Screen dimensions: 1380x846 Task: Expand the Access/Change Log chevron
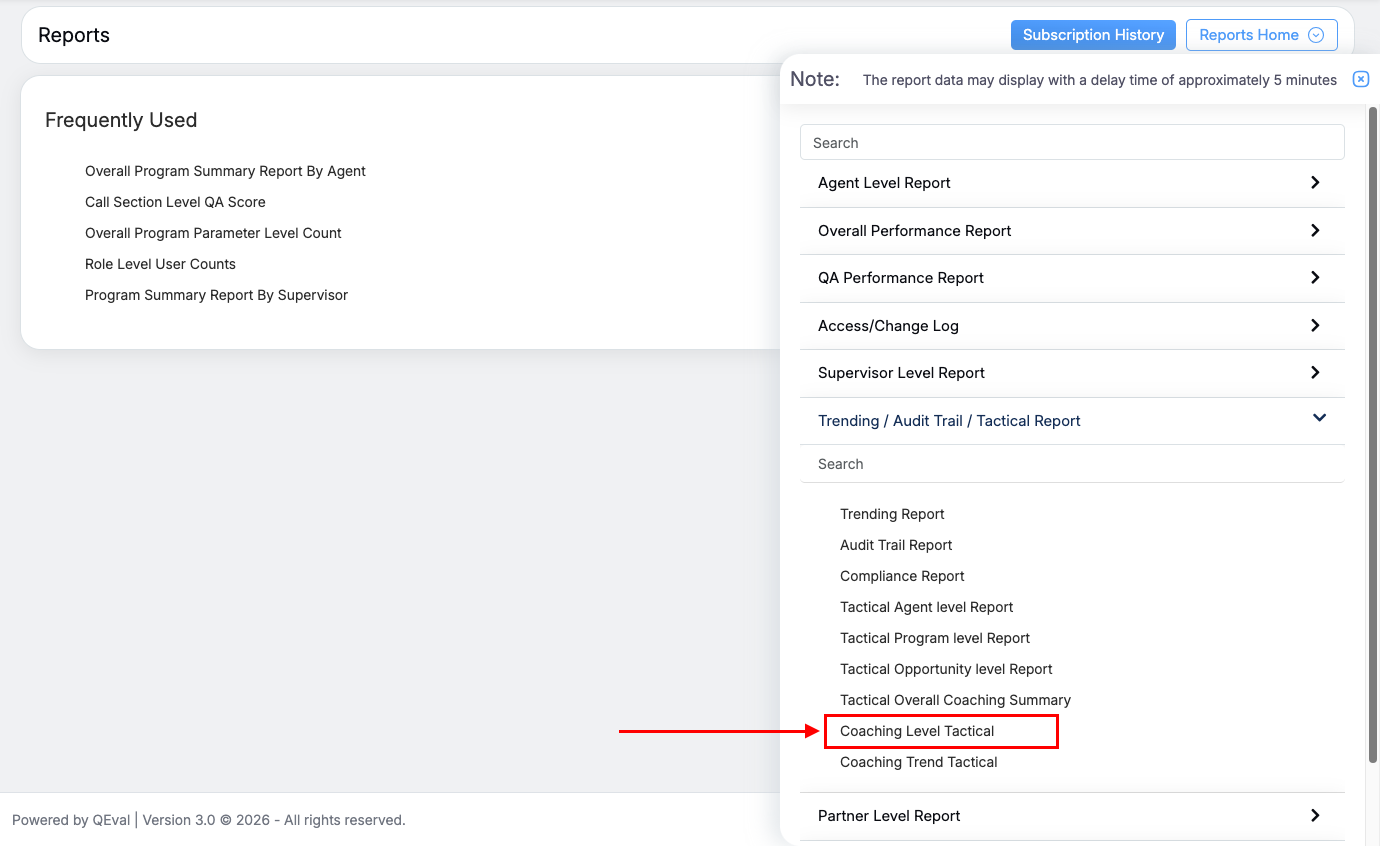[1314, 326]
